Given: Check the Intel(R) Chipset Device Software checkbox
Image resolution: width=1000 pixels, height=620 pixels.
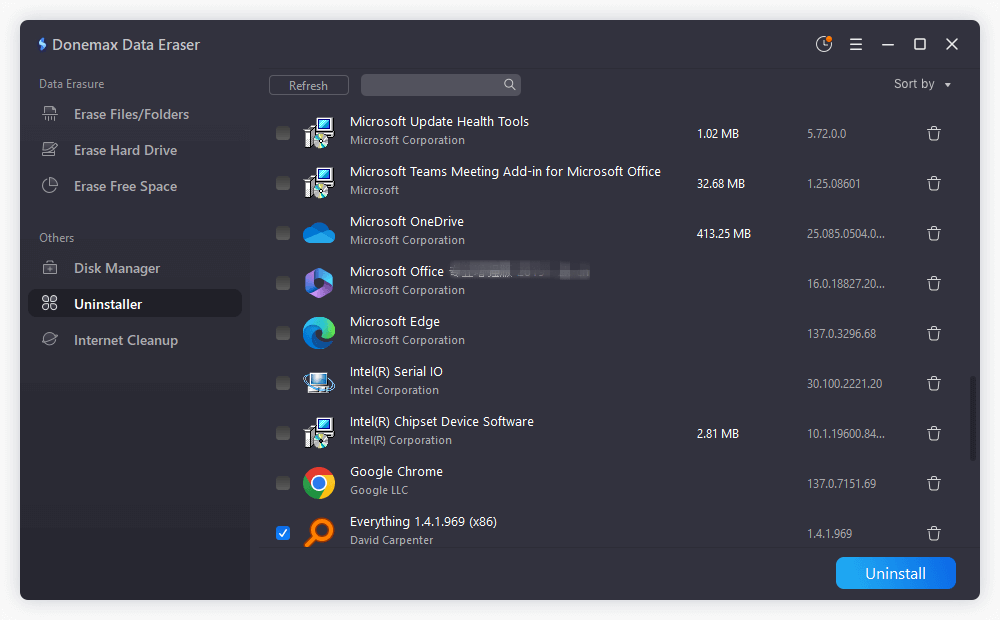Looking at the screenshot, I should point(283,434).
